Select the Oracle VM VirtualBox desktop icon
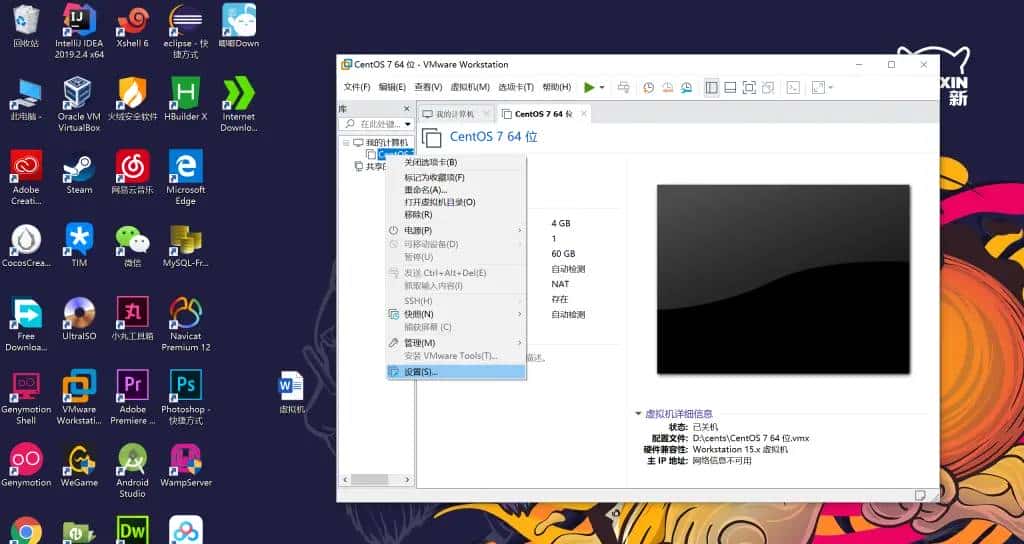 (x=79, y=104)
